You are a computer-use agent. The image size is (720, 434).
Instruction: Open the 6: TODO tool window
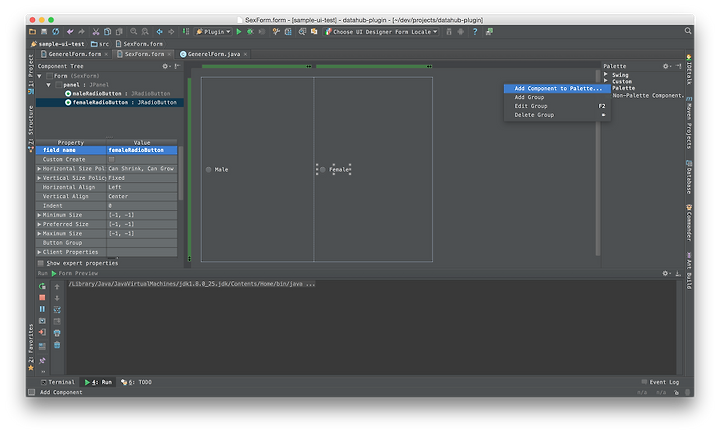(136, 382)
